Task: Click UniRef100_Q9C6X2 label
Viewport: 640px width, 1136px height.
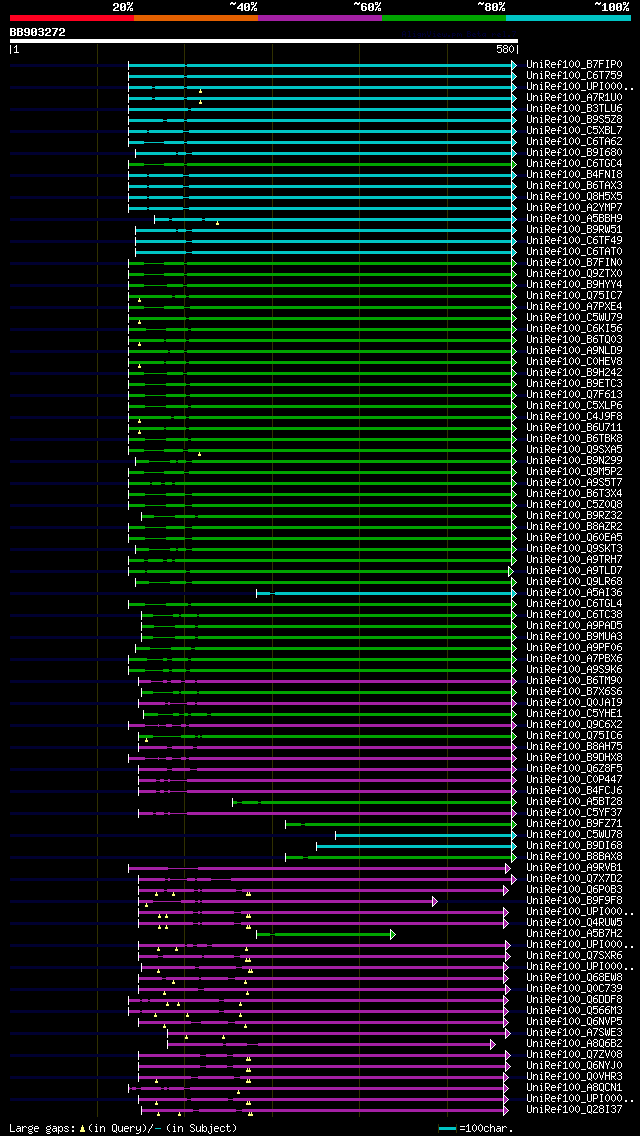Action: coord(574,725)
